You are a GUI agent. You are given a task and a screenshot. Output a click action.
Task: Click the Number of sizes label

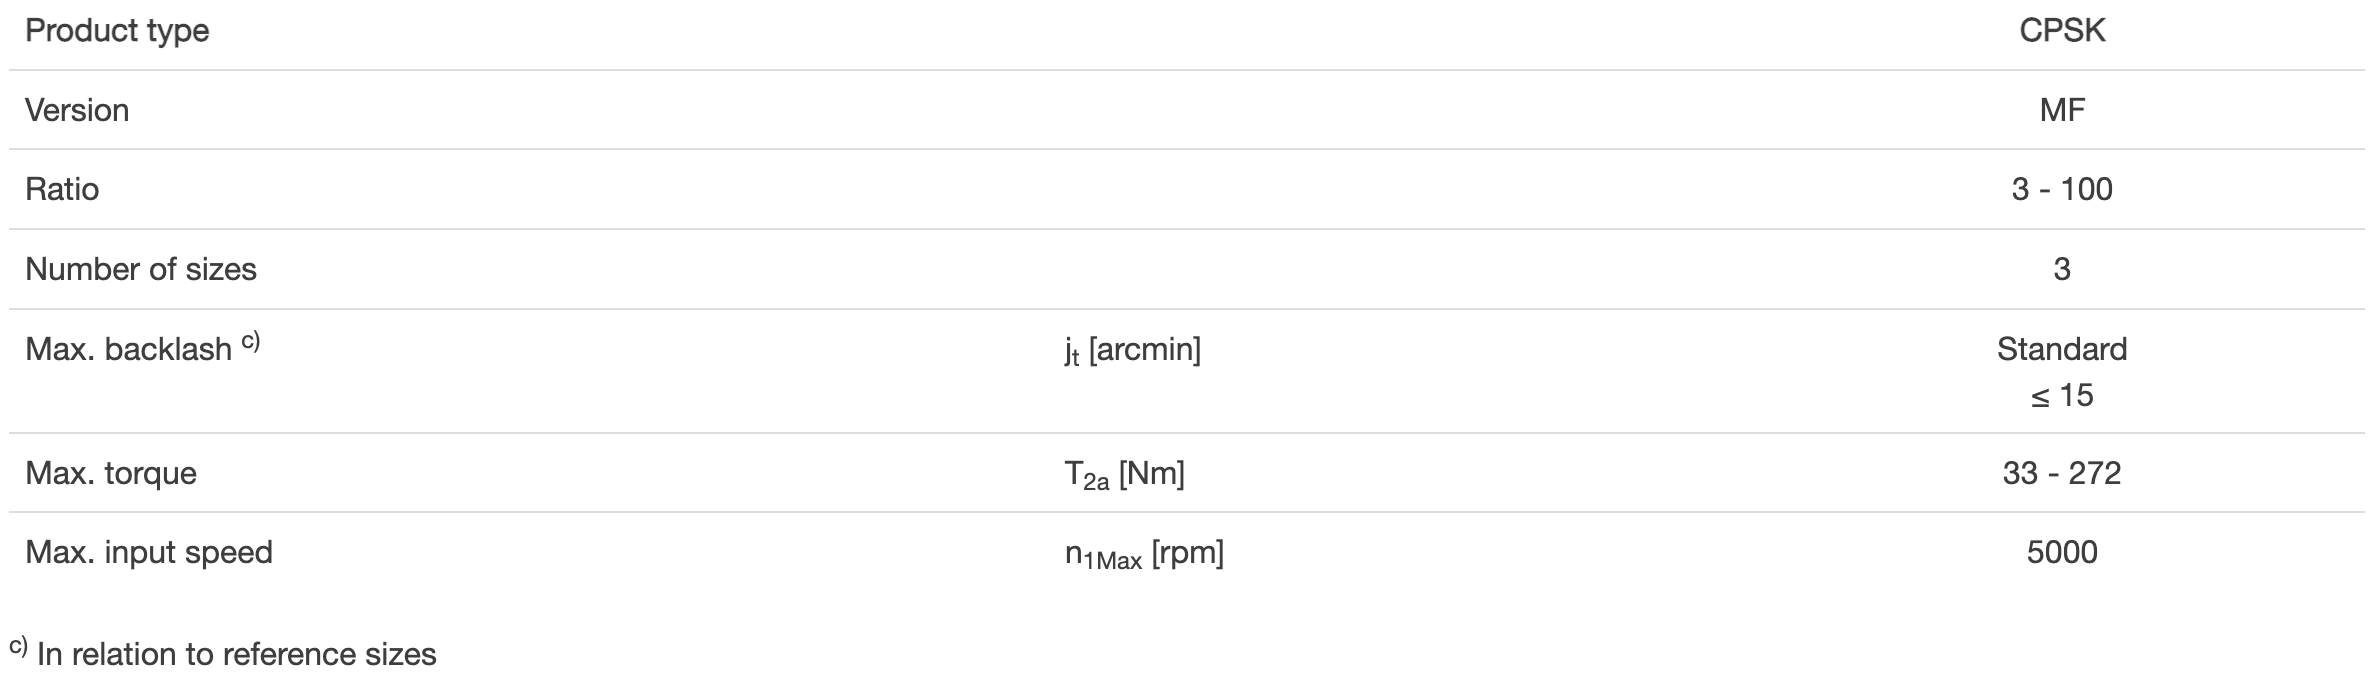pos(141,269)
